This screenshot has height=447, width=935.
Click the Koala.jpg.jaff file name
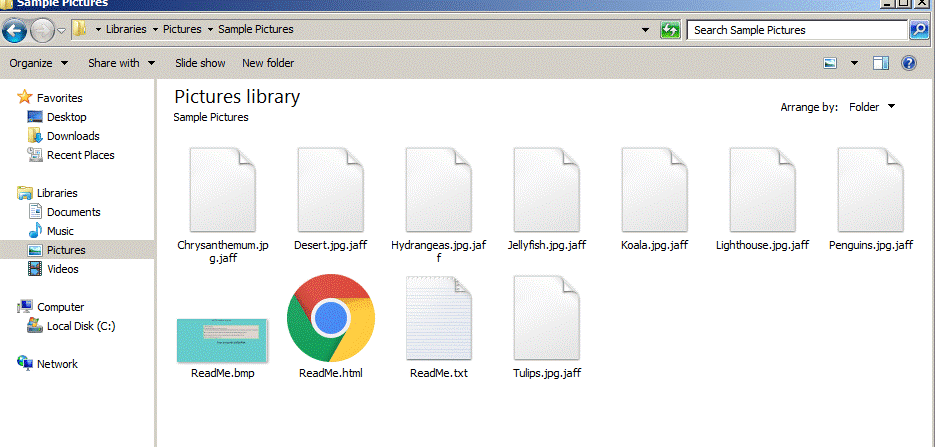click(x=654, y=245)
